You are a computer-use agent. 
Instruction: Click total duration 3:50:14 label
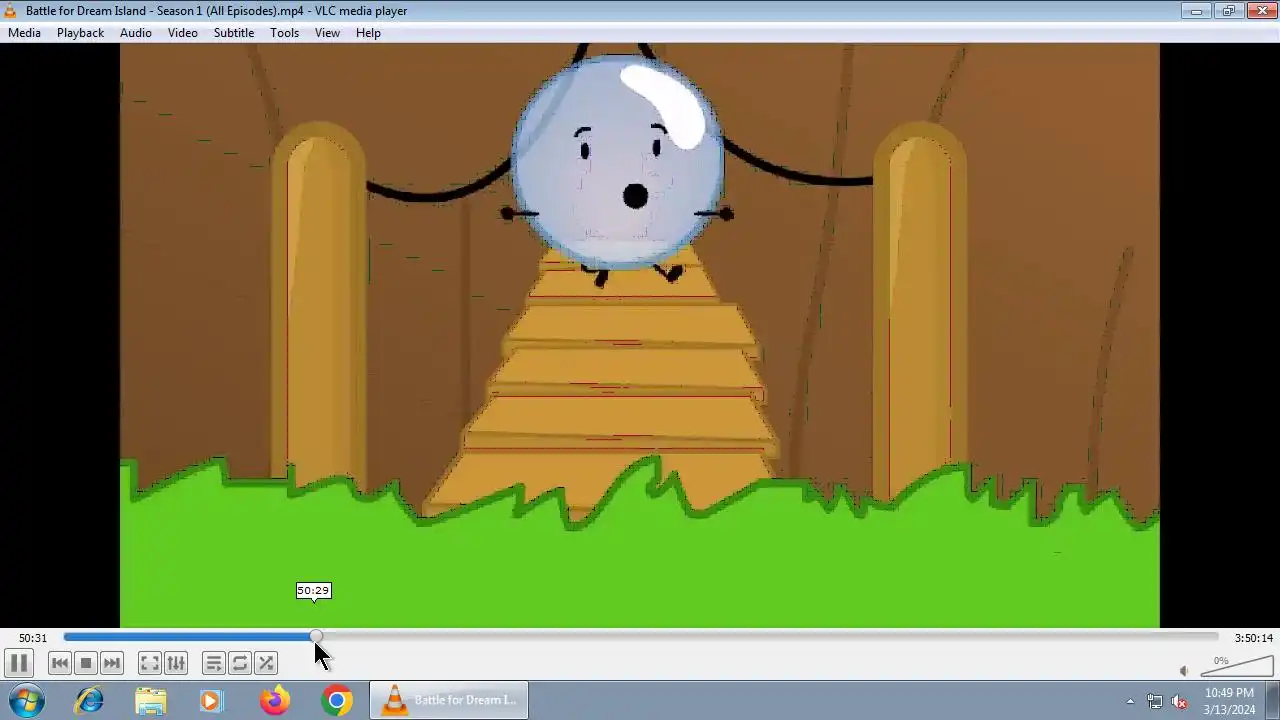click(x=1253, y=638)
